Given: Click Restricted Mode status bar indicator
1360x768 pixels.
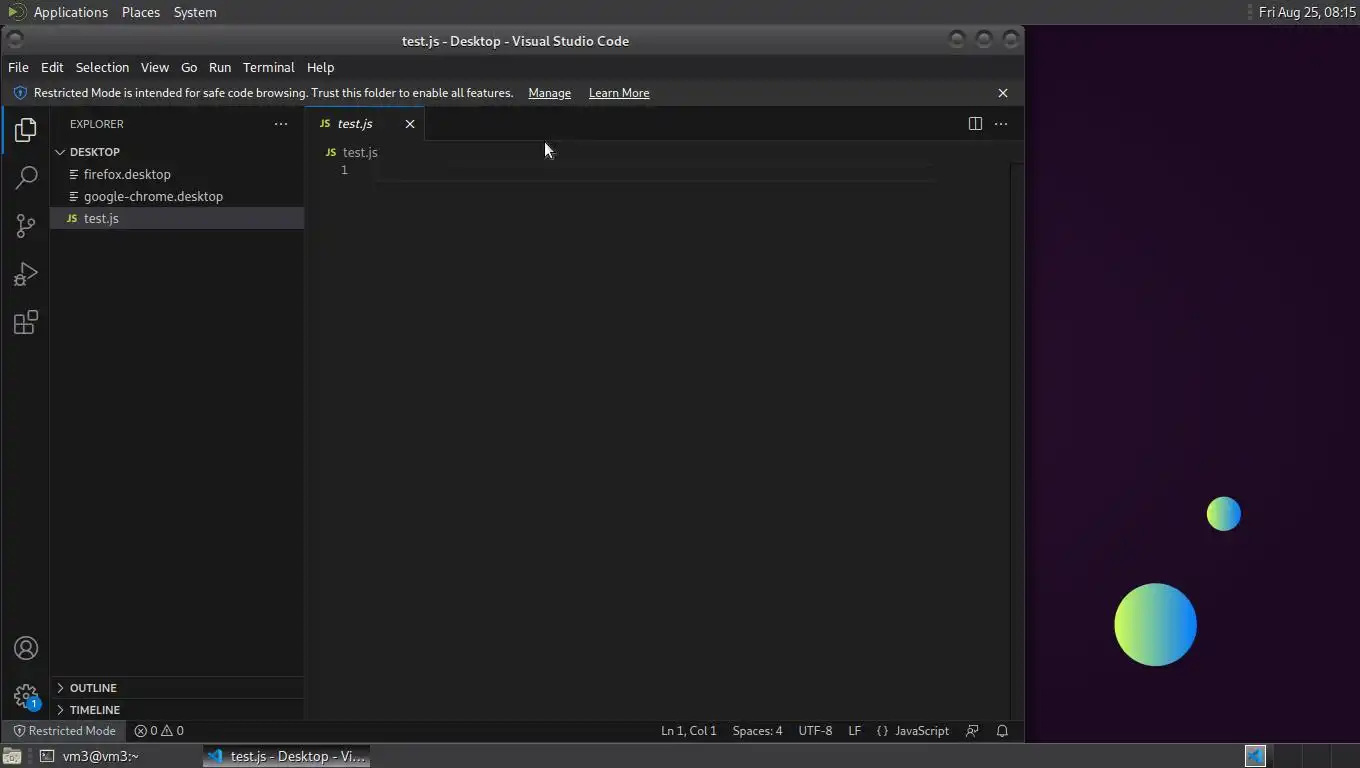Looking at the screenshot, I should point(64,731).
